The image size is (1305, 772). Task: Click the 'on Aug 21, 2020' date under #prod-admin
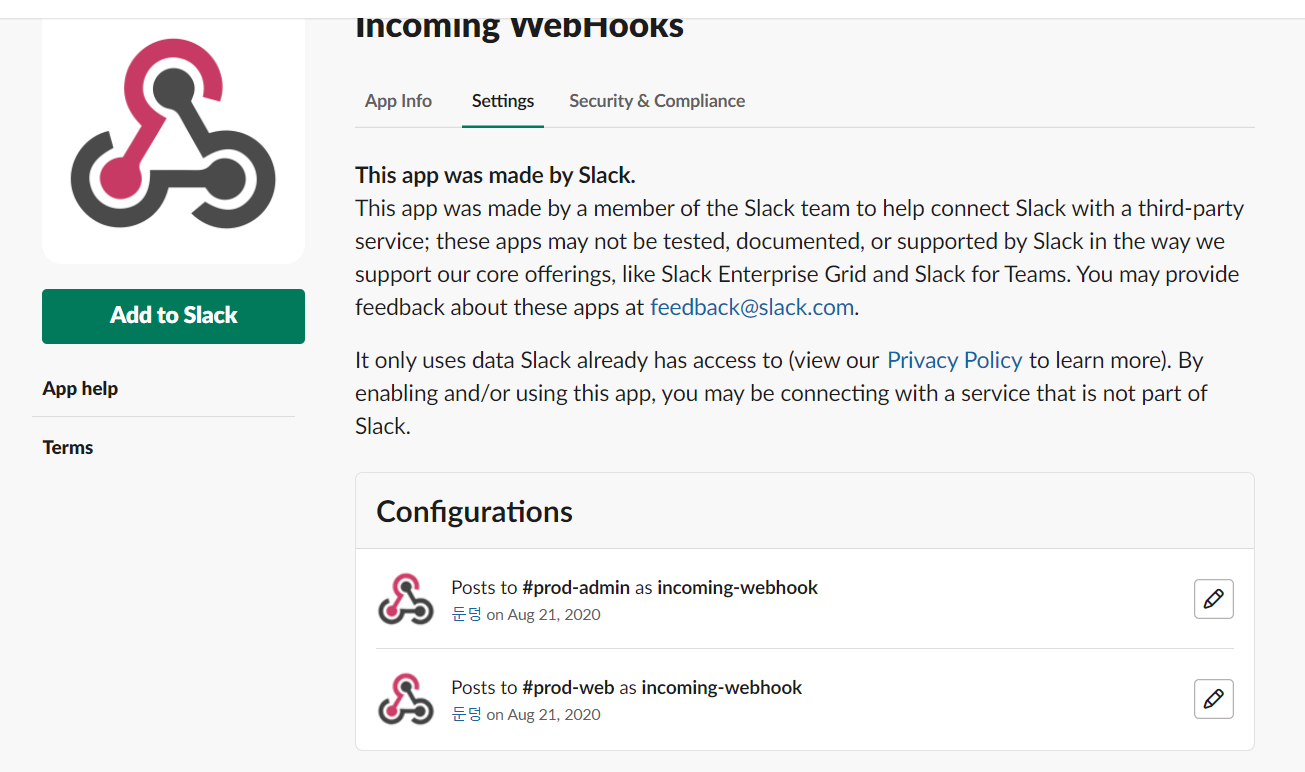coord(543,614)
